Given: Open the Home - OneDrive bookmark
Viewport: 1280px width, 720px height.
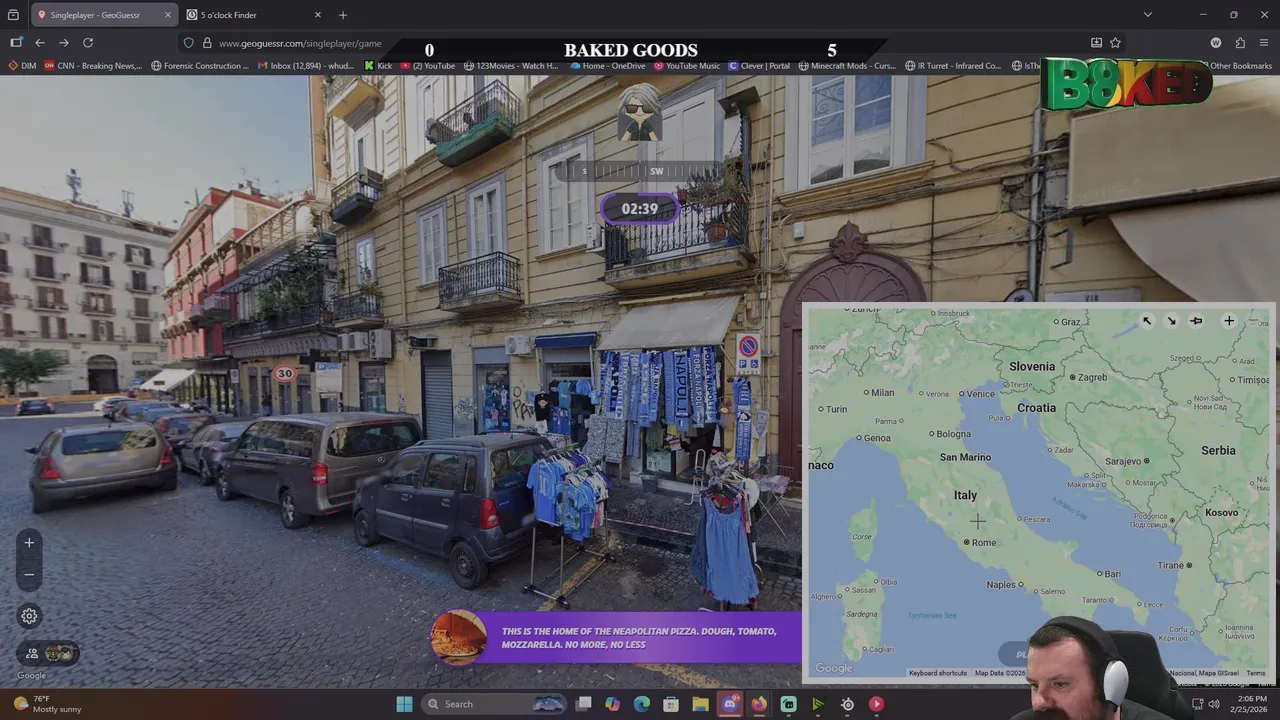Looking at the screenshot, I should (608, 66).
